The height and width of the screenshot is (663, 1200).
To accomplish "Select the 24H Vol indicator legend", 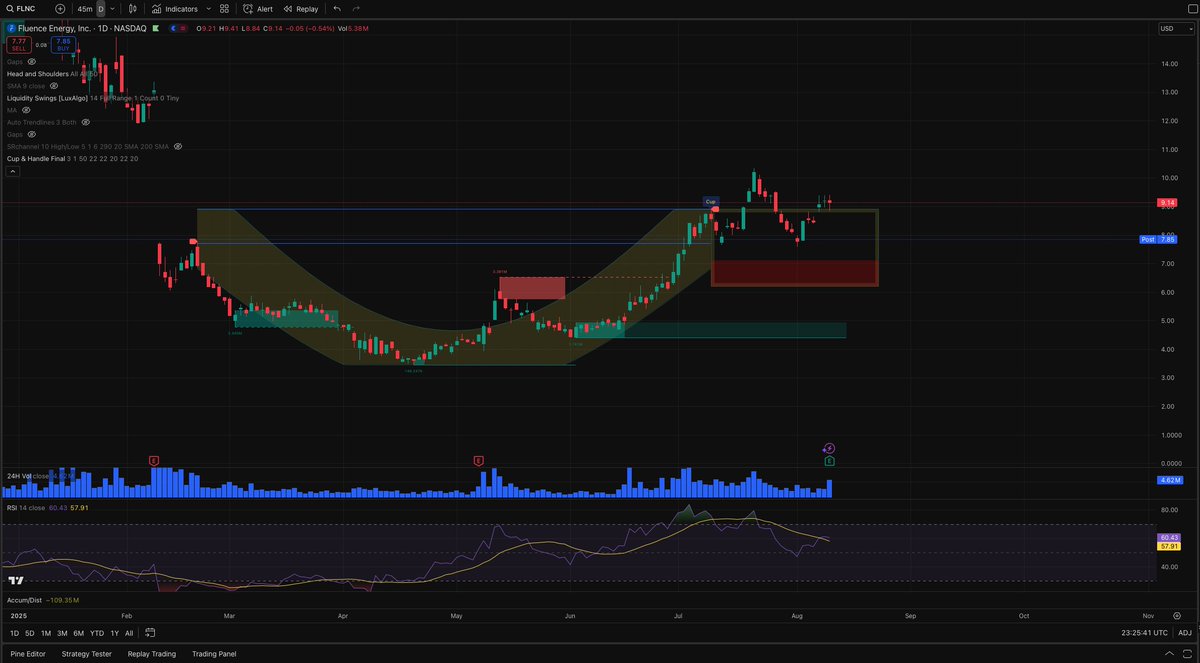I will (x=40, y=475).
